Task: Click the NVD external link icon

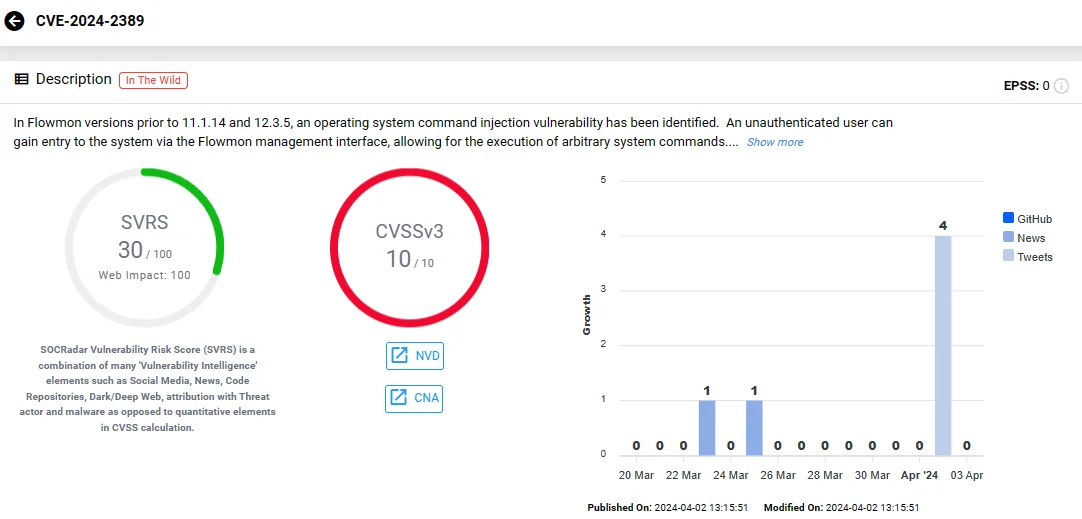Action: tap(399, 355)
